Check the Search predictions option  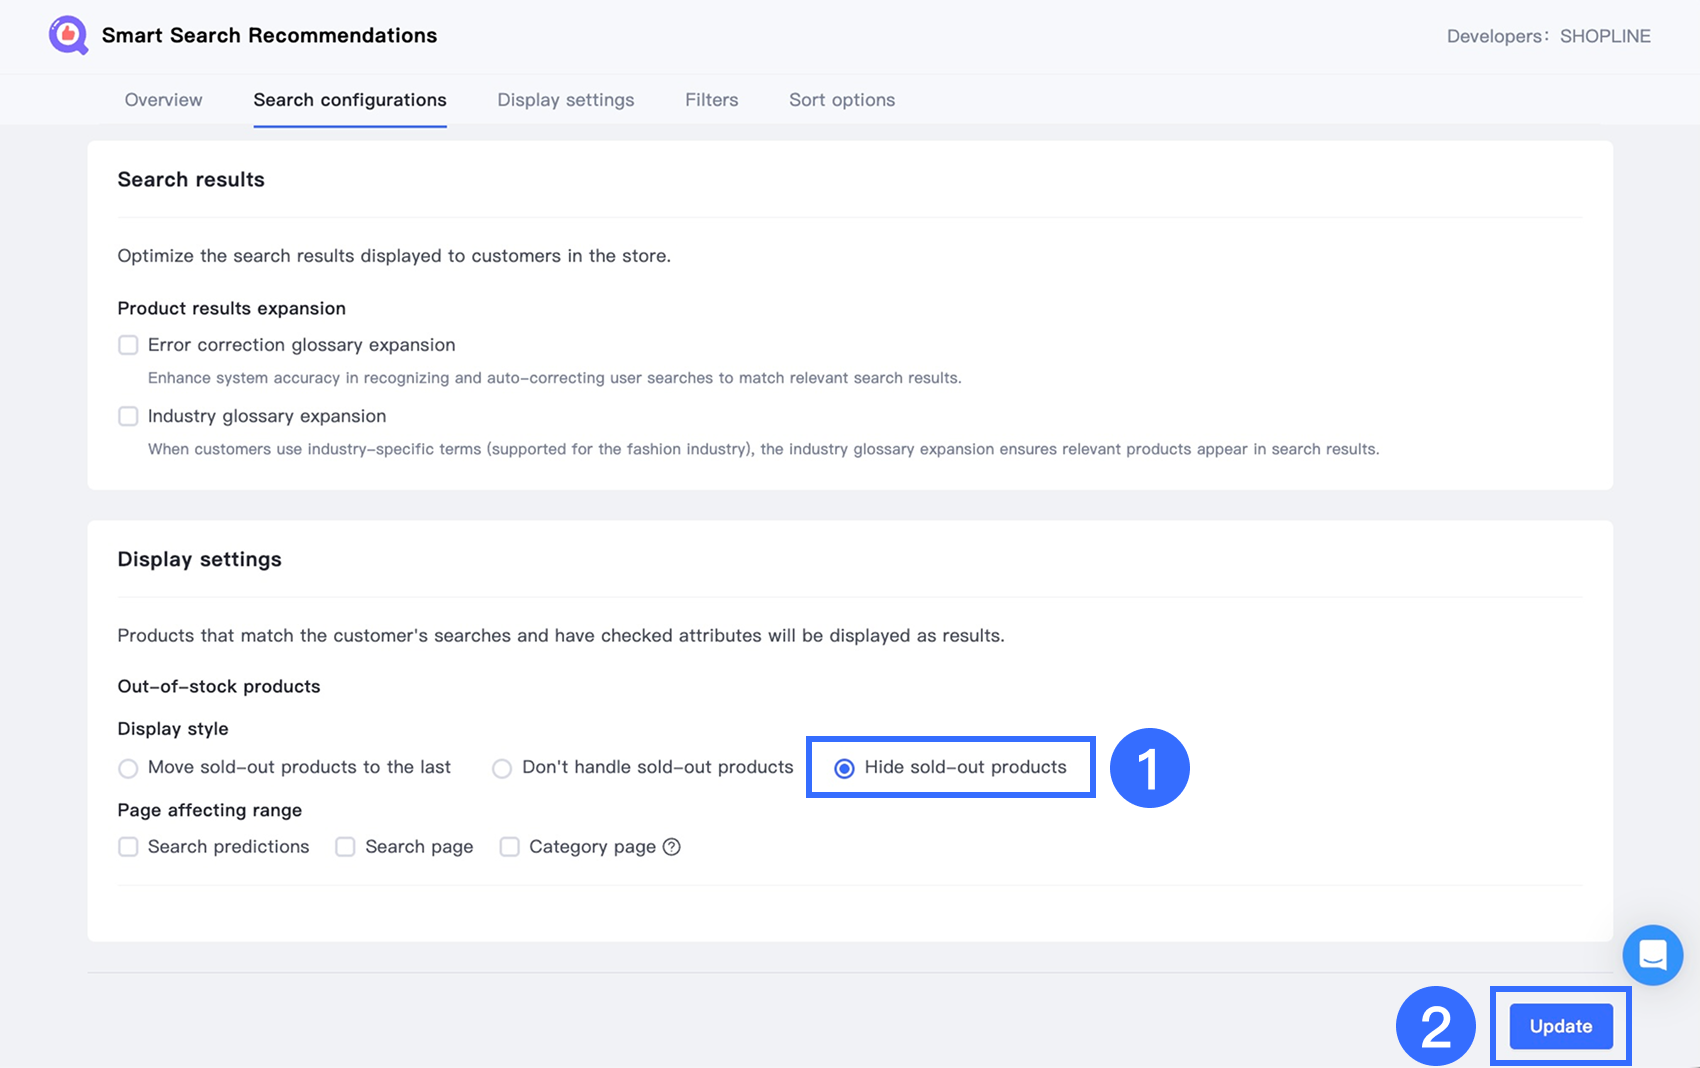(x=128, y=847)
